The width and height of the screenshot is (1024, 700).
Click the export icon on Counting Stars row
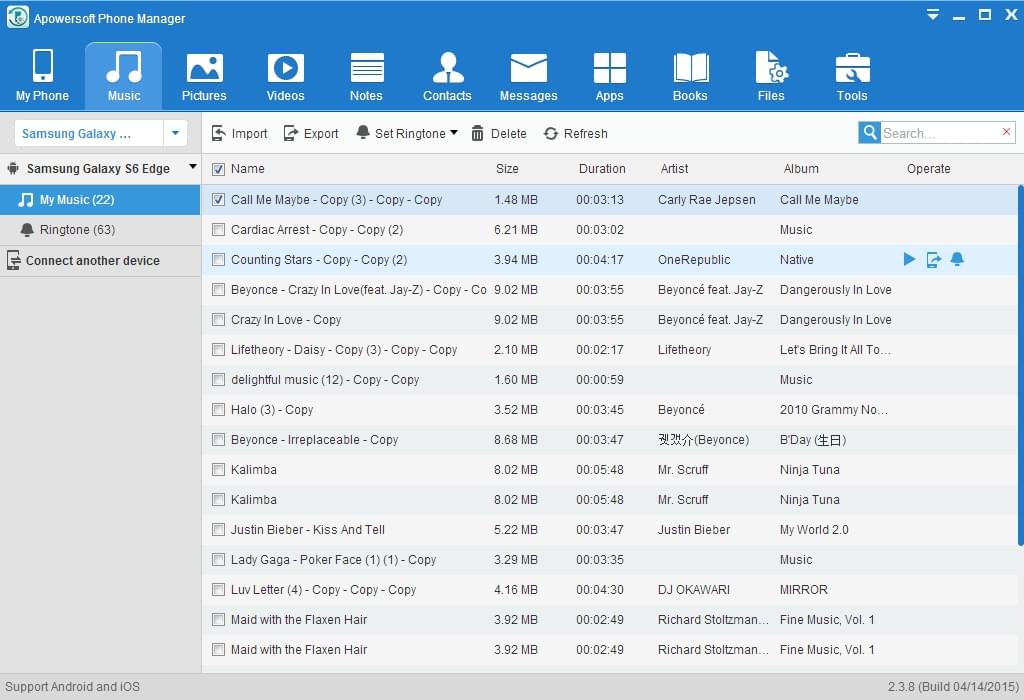tap(933, 260)
